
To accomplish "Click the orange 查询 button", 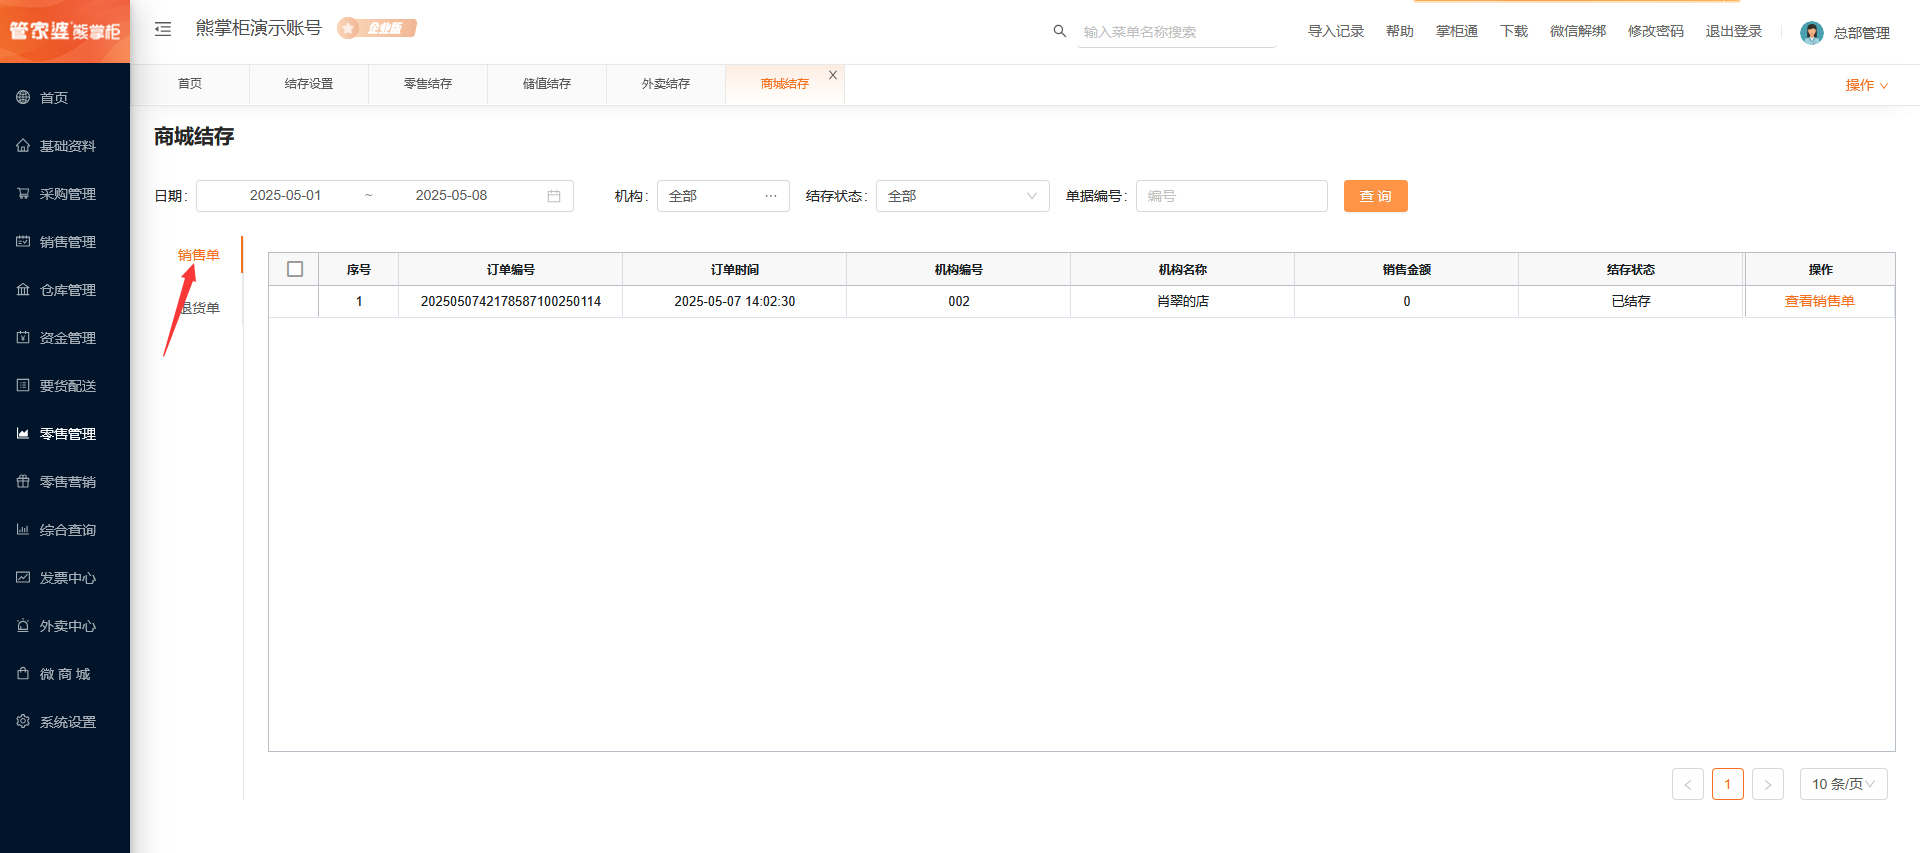I will click(1375, 196).
